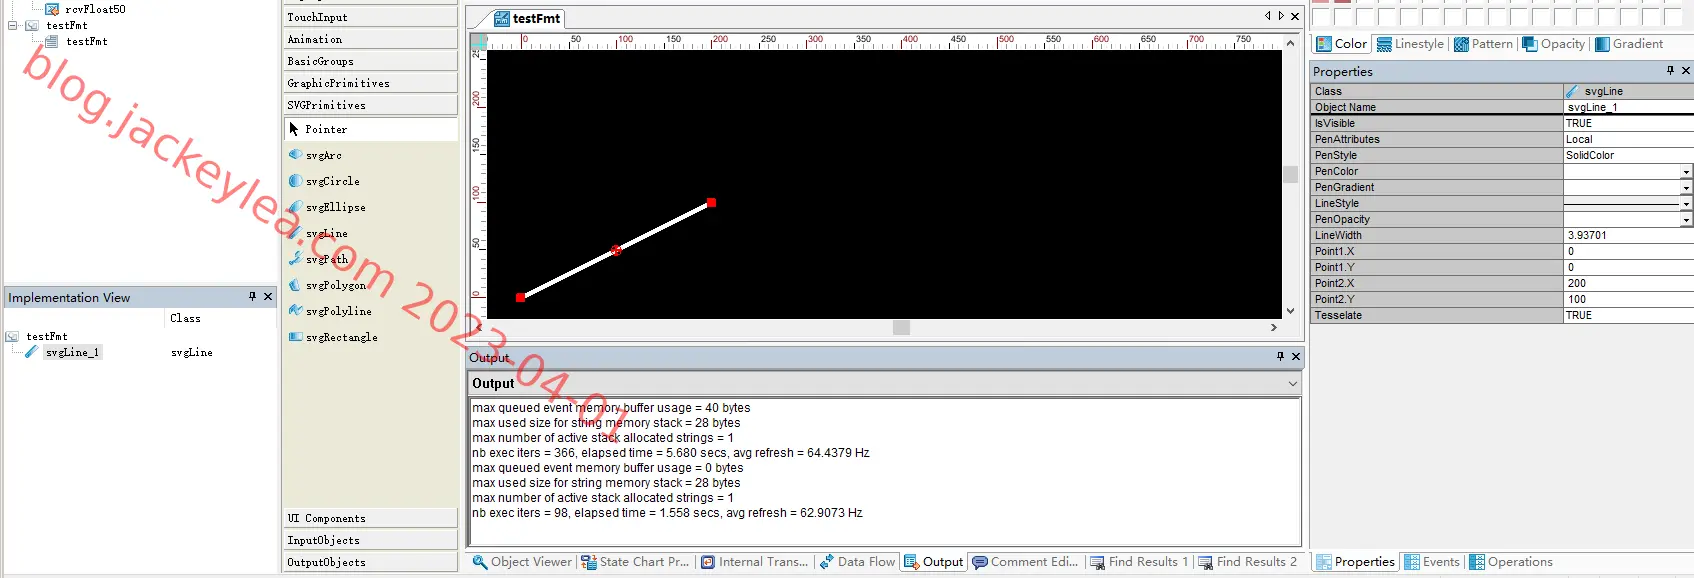The width and height of the screenshot is (1694, 578).
Task: Edit the LineWidth value field
Action: point(1628,235)
